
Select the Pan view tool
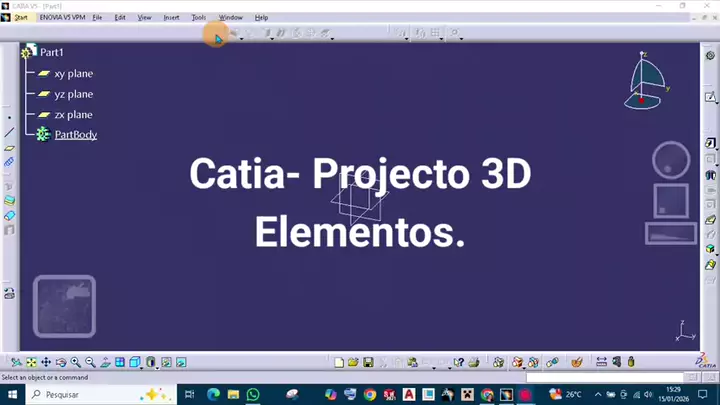point(46,362)
